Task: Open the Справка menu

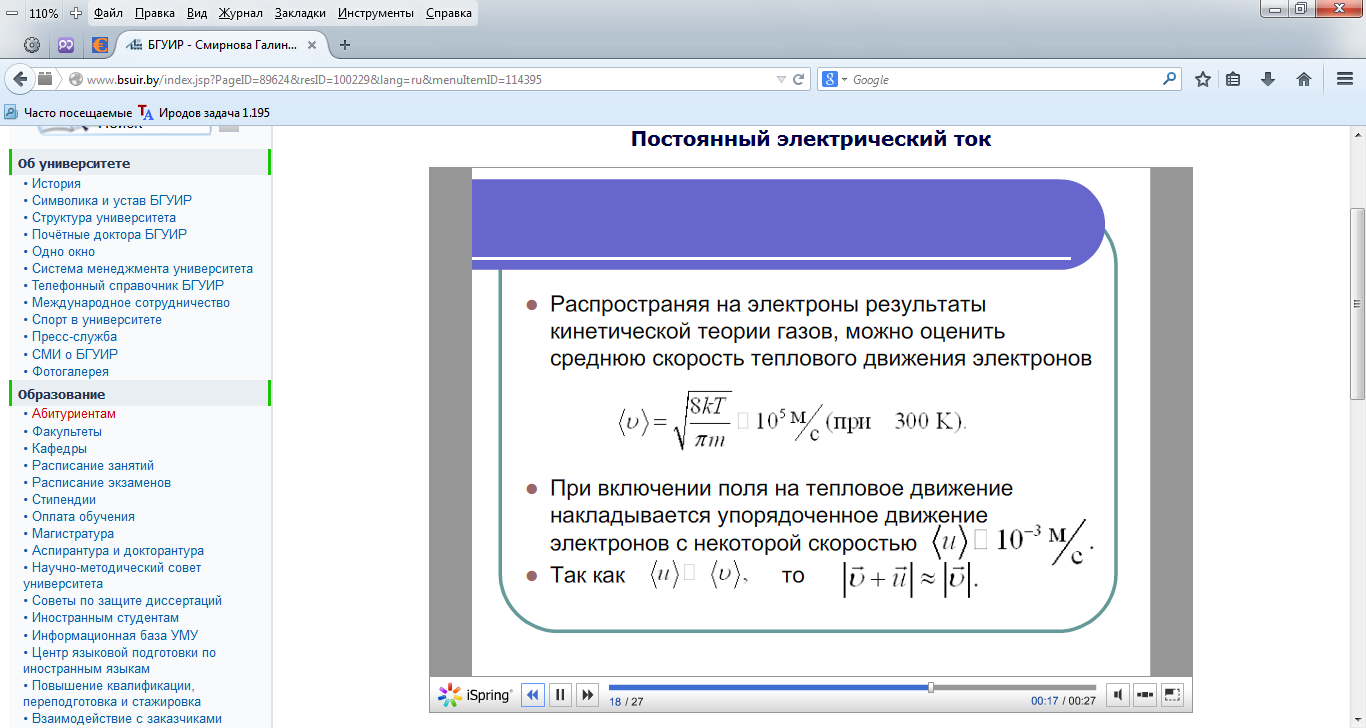Action: click(448, 14)
